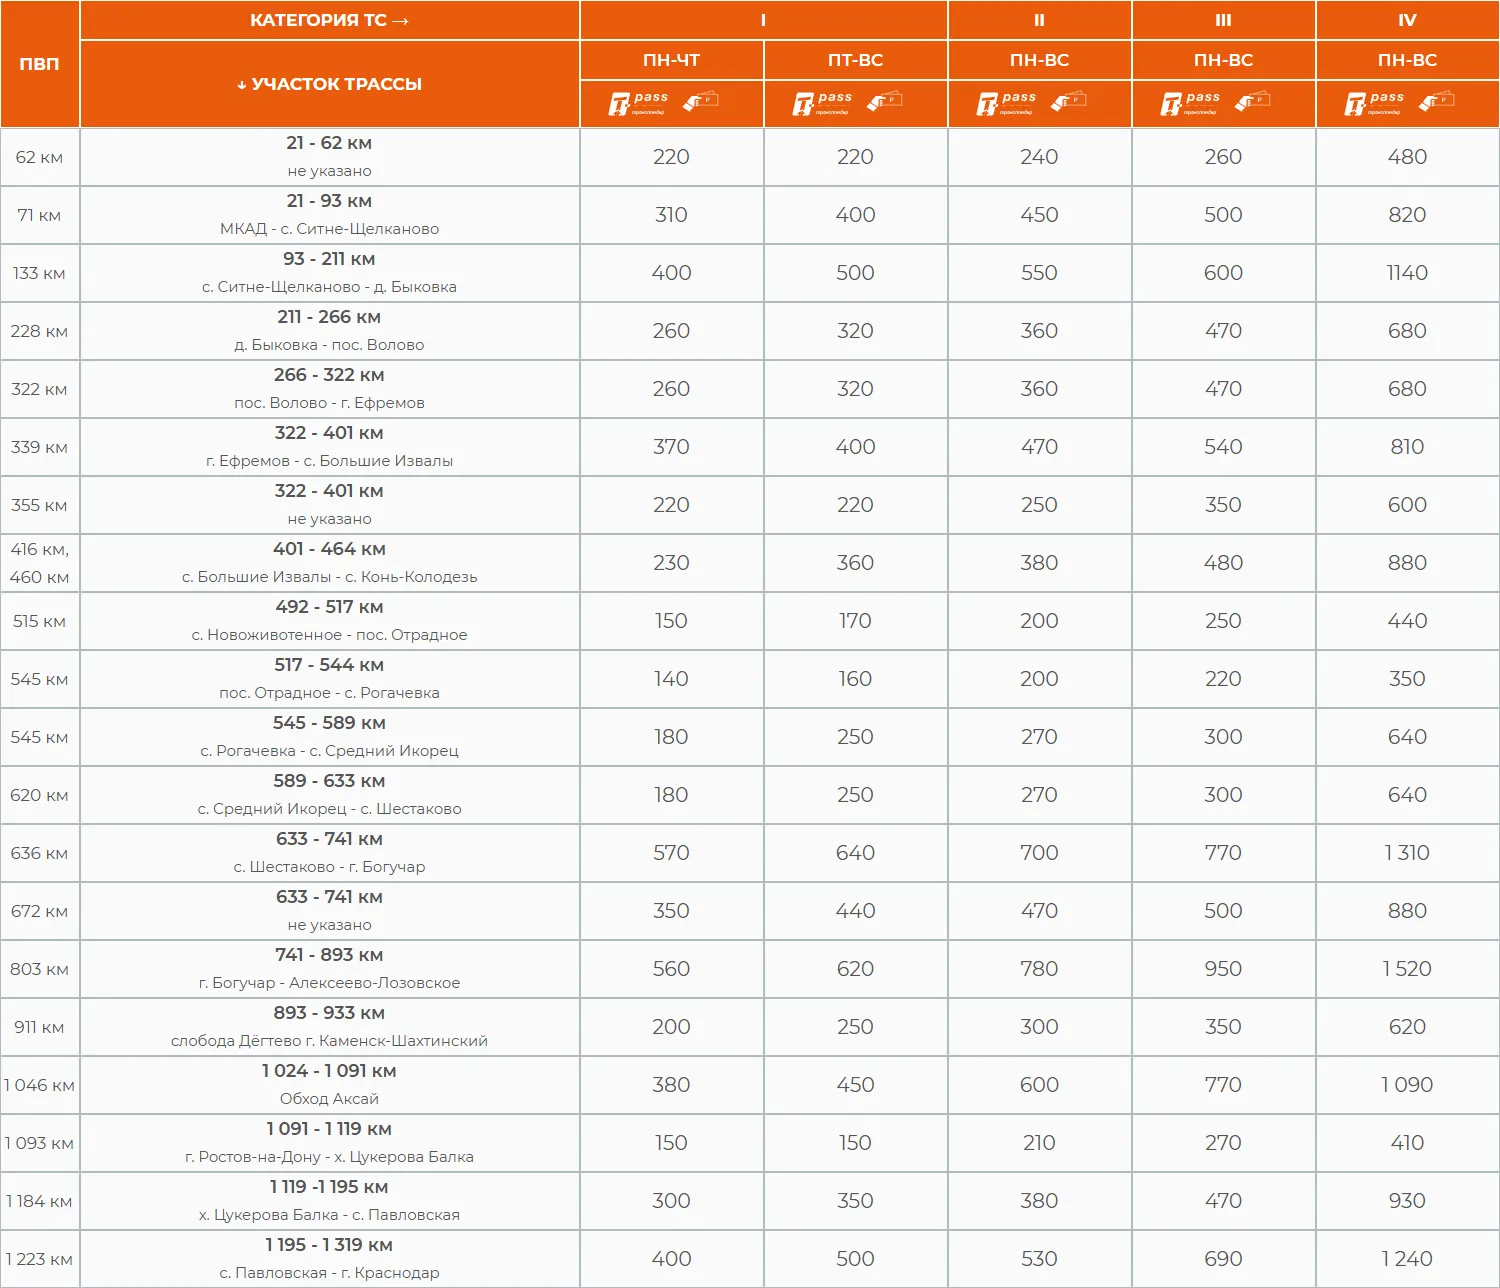Click the КАТЕГОРИЯ ТС header cell
This screenshot has width=1500, height=1288.
point(329,21)
